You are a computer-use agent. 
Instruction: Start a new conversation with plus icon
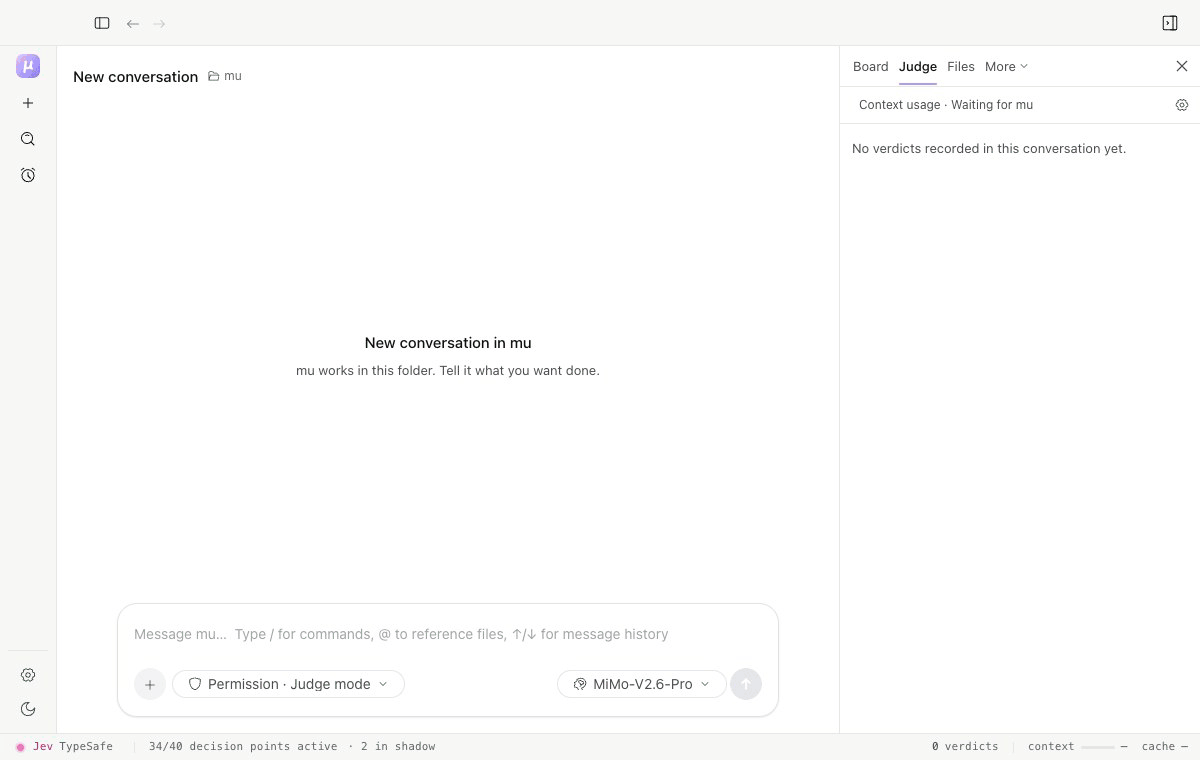pyautogui.click(x=28, y=103)
